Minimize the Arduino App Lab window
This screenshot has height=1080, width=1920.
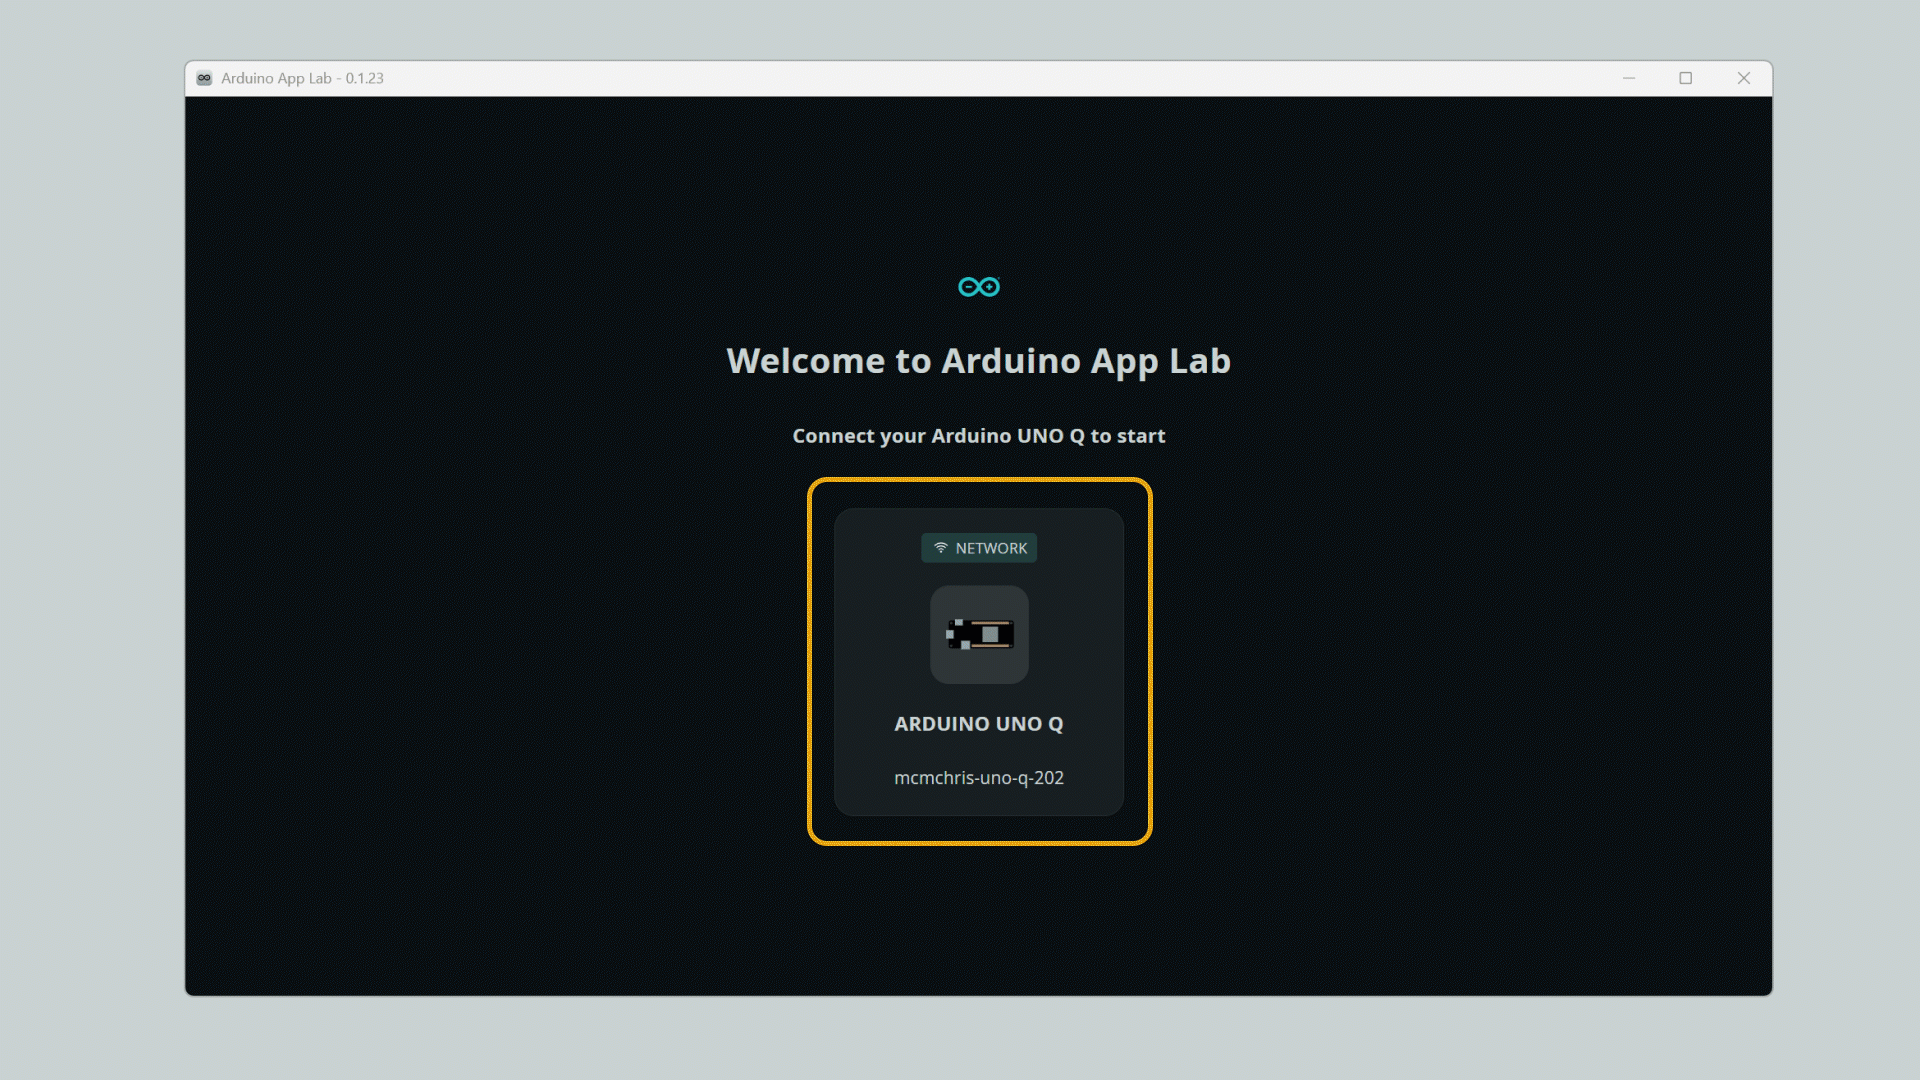[1628, 78]
